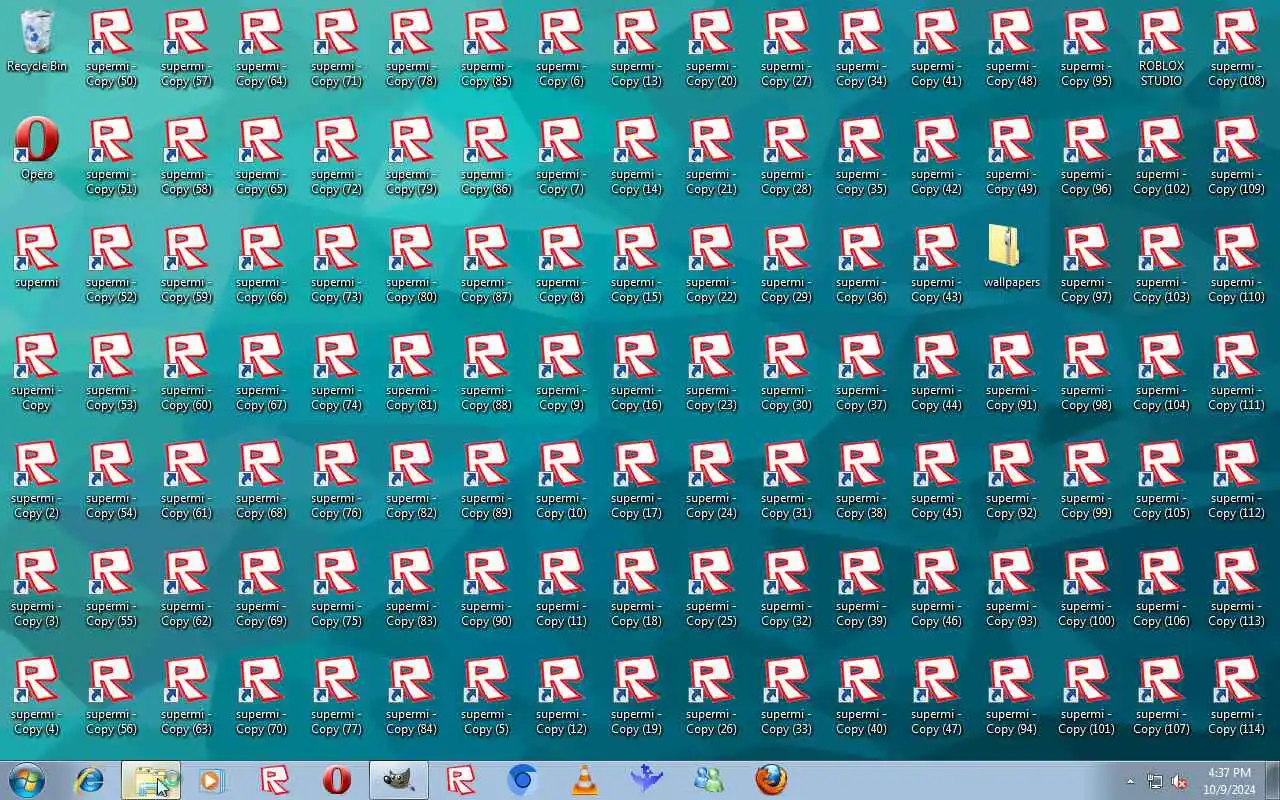Select supermi - Copy (9) shortcut
The width and height of the screenshot is (1280, 800).
pos(562,372)
